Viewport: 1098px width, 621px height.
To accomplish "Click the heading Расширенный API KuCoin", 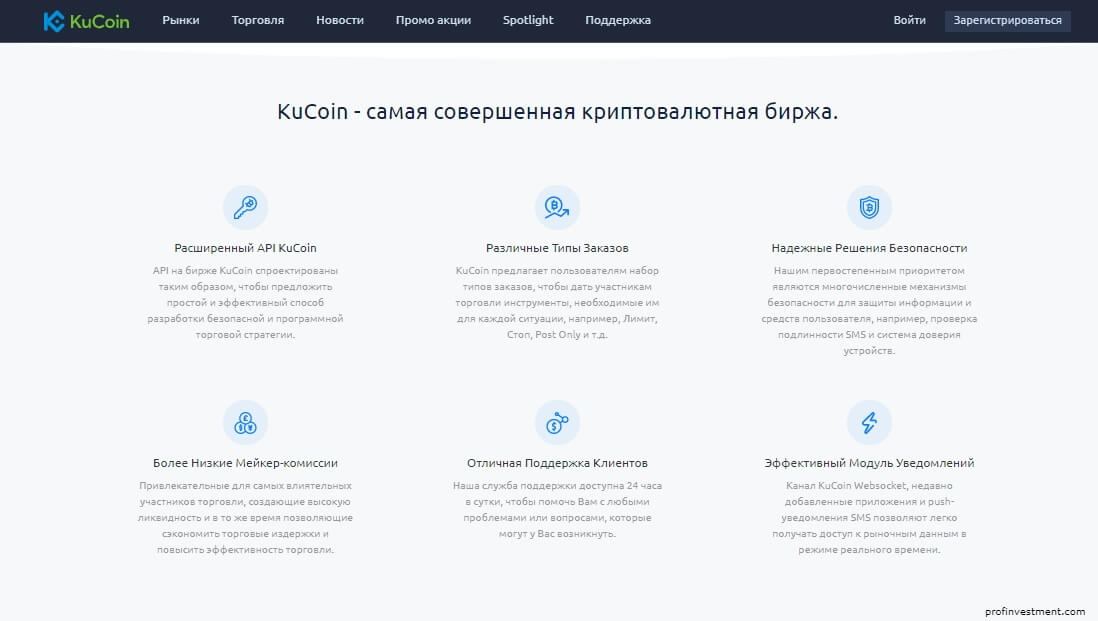I will pyautogui.click(x=245, y=248).
